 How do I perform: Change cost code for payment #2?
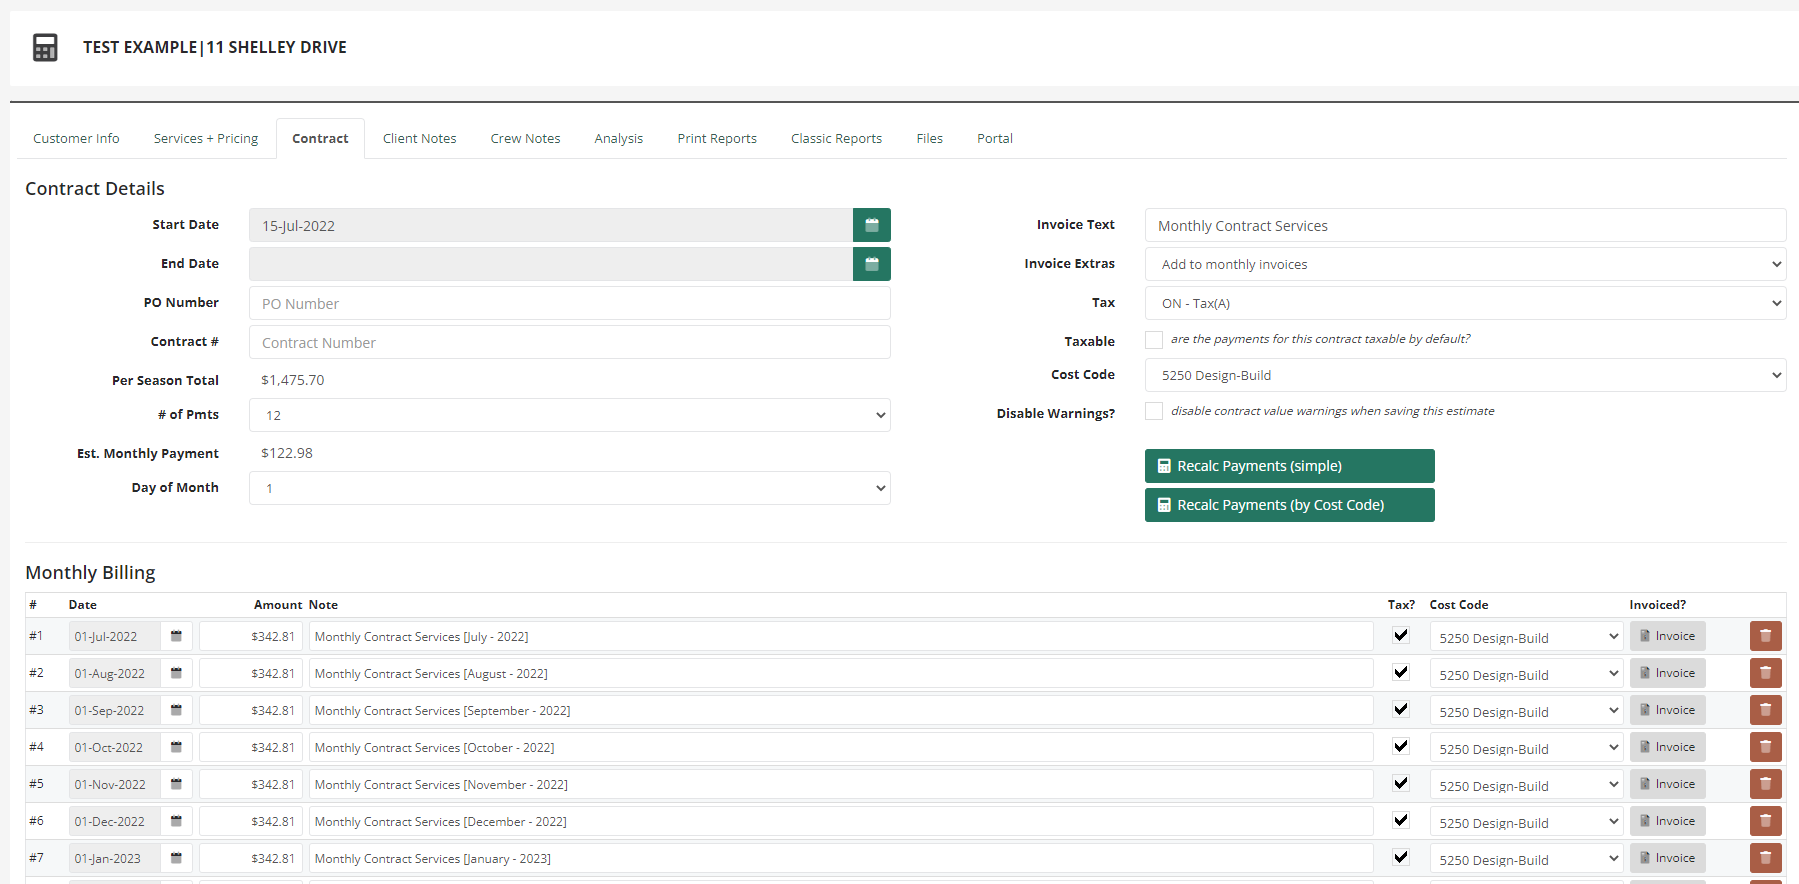click(1526, 674)
